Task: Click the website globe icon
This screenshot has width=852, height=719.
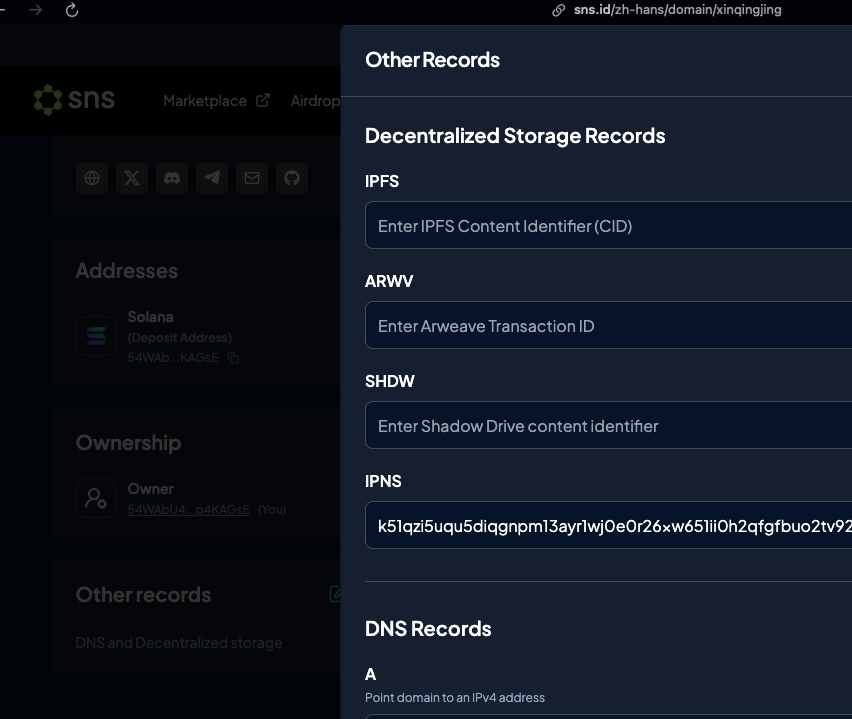Action: click(92, 178)
